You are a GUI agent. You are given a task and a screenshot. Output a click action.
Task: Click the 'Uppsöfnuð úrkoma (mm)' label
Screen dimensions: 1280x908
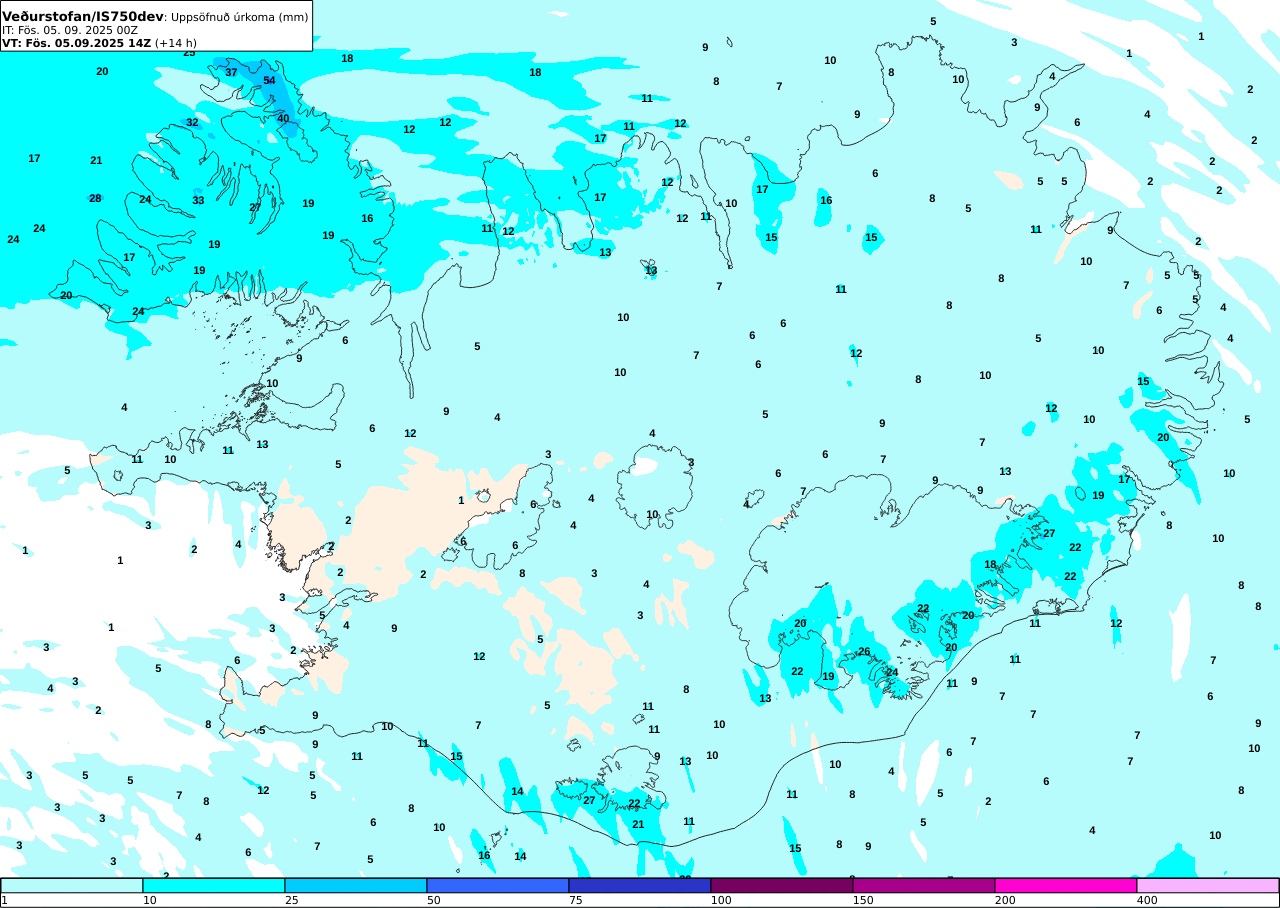coord(240,17)
